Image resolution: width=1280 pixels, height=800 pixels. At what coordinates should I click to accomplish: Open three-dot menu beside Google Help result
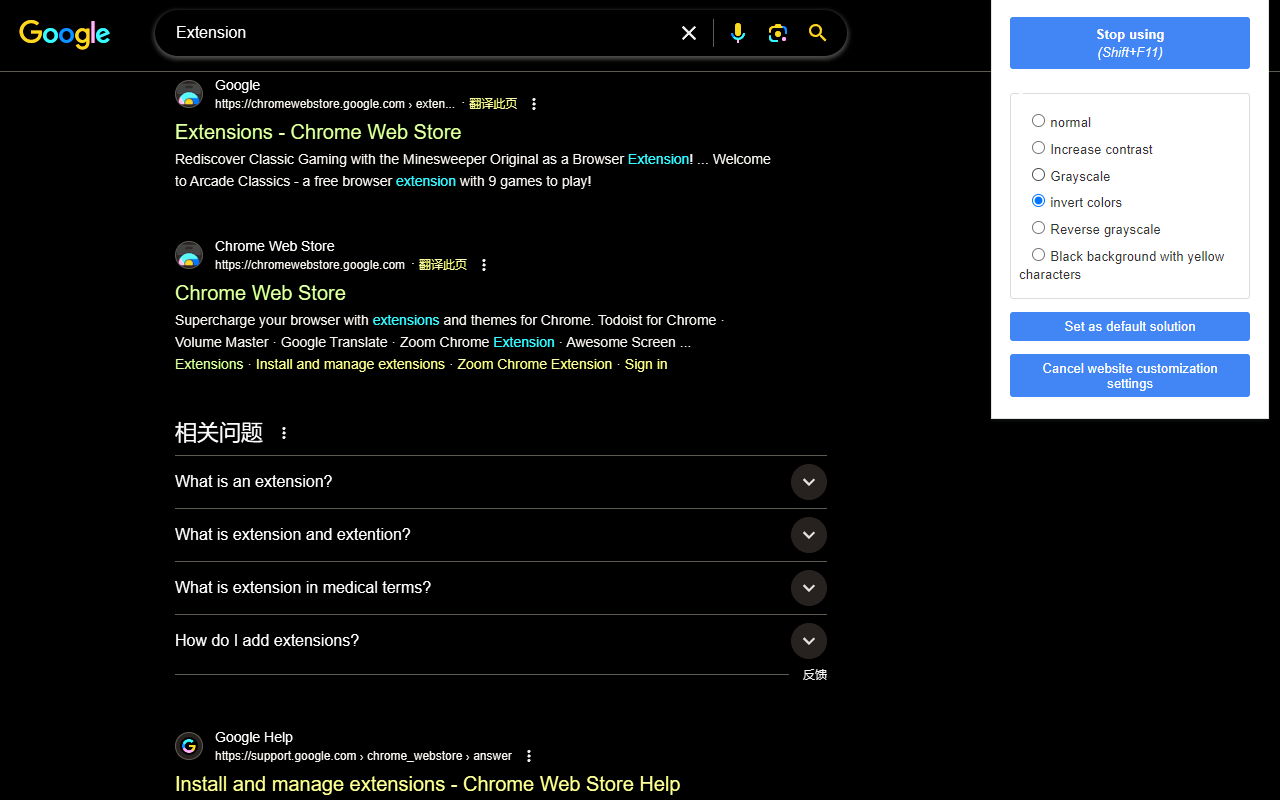[x=529, y=756]
